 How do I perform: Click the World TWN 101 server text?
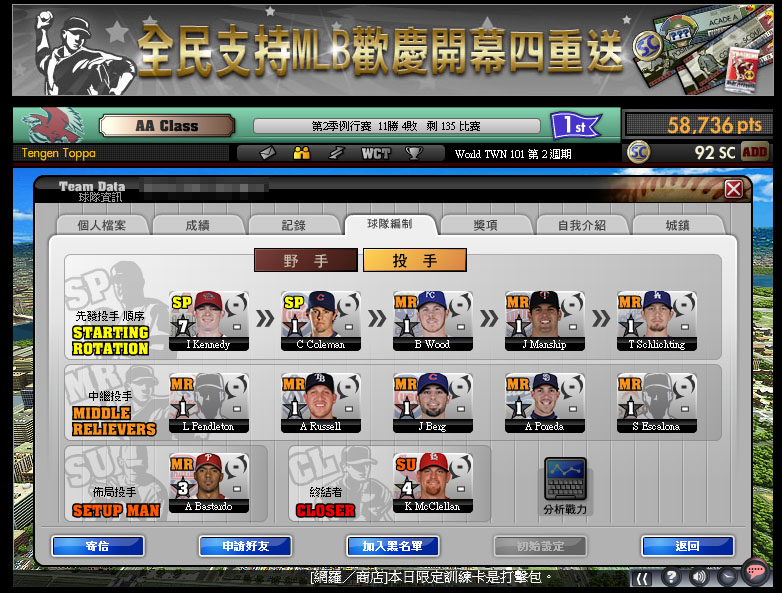[513, 154]
